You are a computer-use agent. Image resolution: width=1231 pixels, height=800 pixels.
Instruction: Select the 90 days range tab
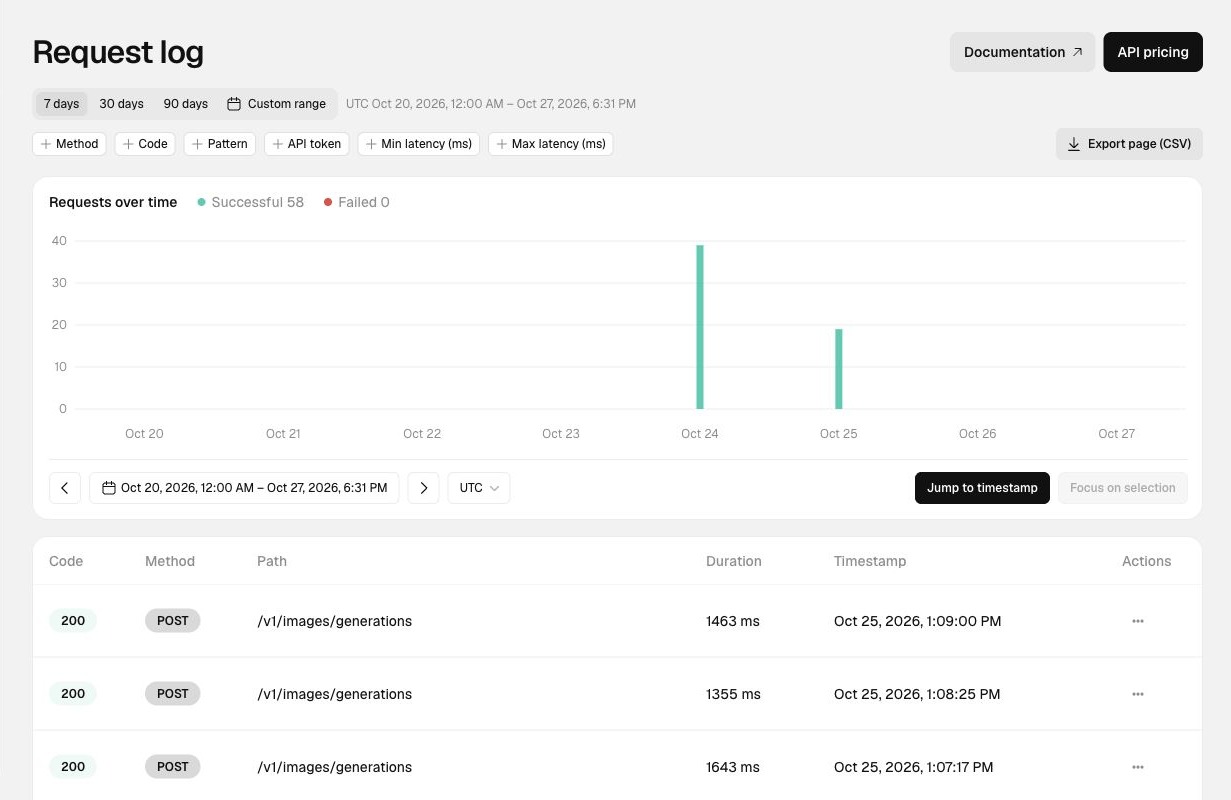pyautogui.click(x=186, y=104)
